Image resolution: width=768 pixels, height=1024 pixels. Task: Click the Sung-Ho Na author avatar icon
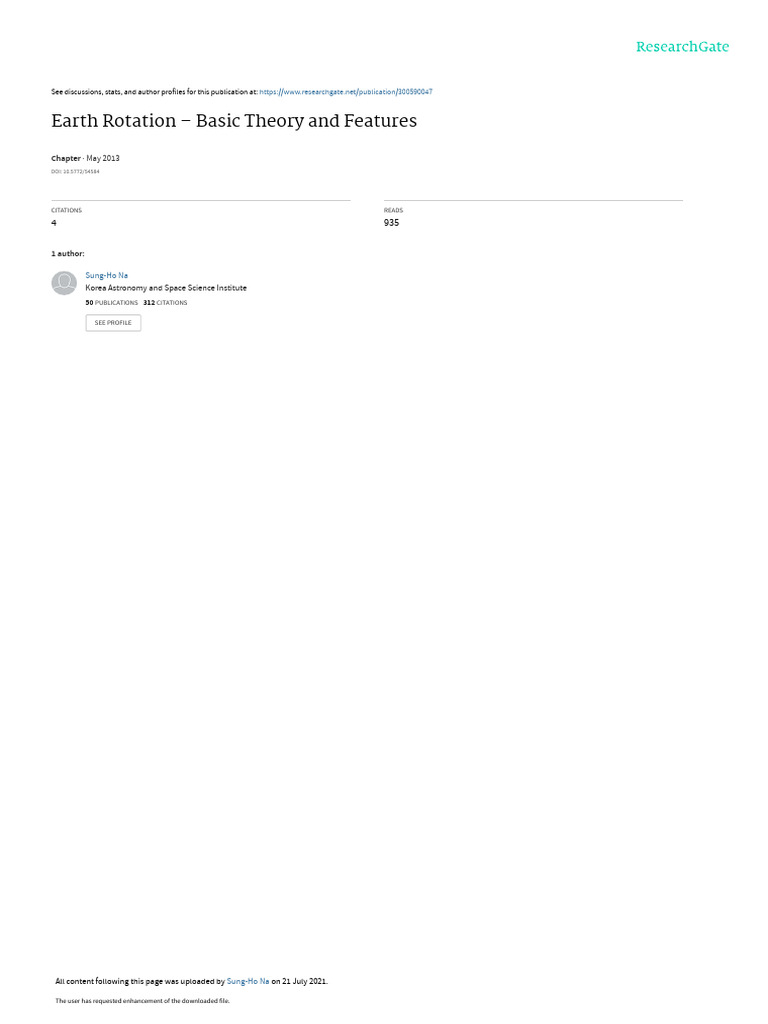64,283
